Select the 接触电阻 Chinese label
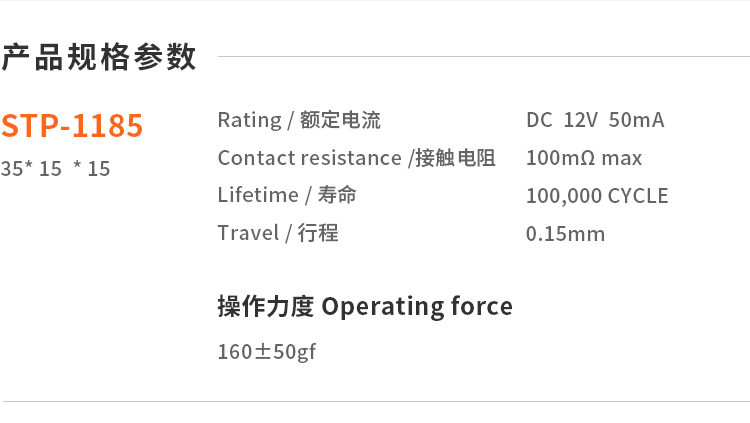 (x=455, y=158)
